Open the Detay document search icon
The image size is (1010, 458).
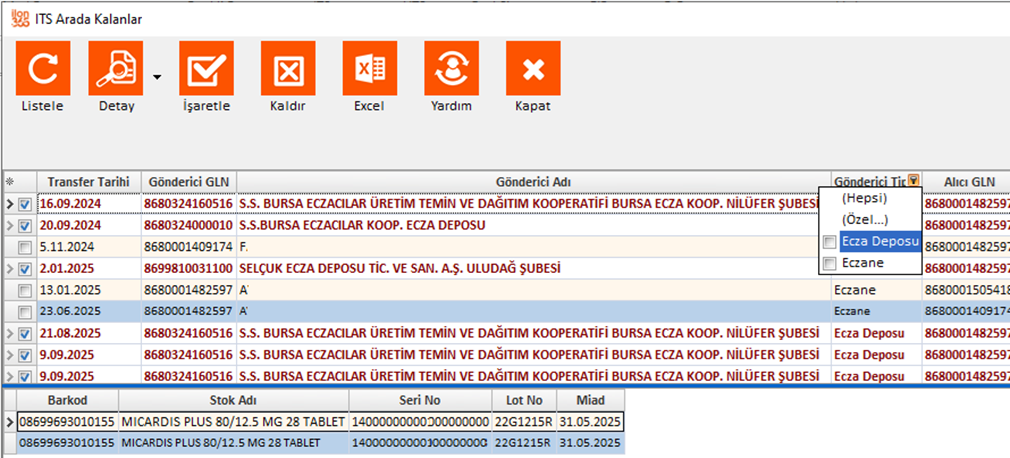(116, 69)
